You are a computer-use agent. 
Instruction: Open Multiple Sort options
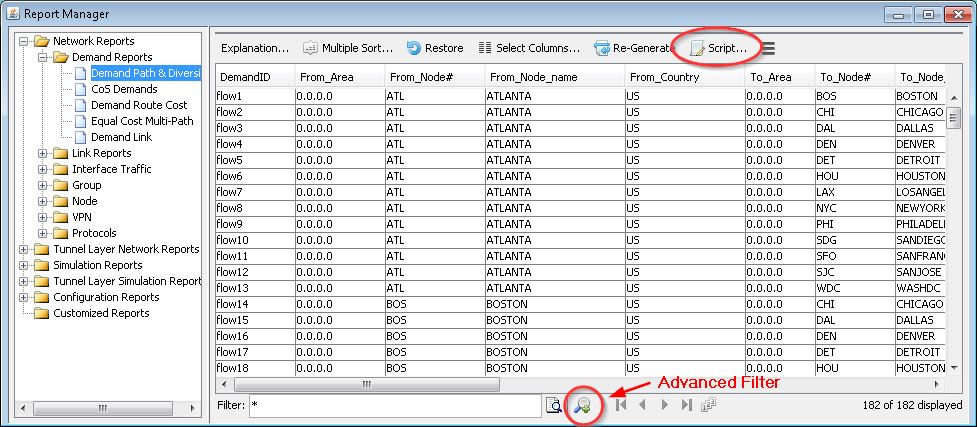pos(348,48)
